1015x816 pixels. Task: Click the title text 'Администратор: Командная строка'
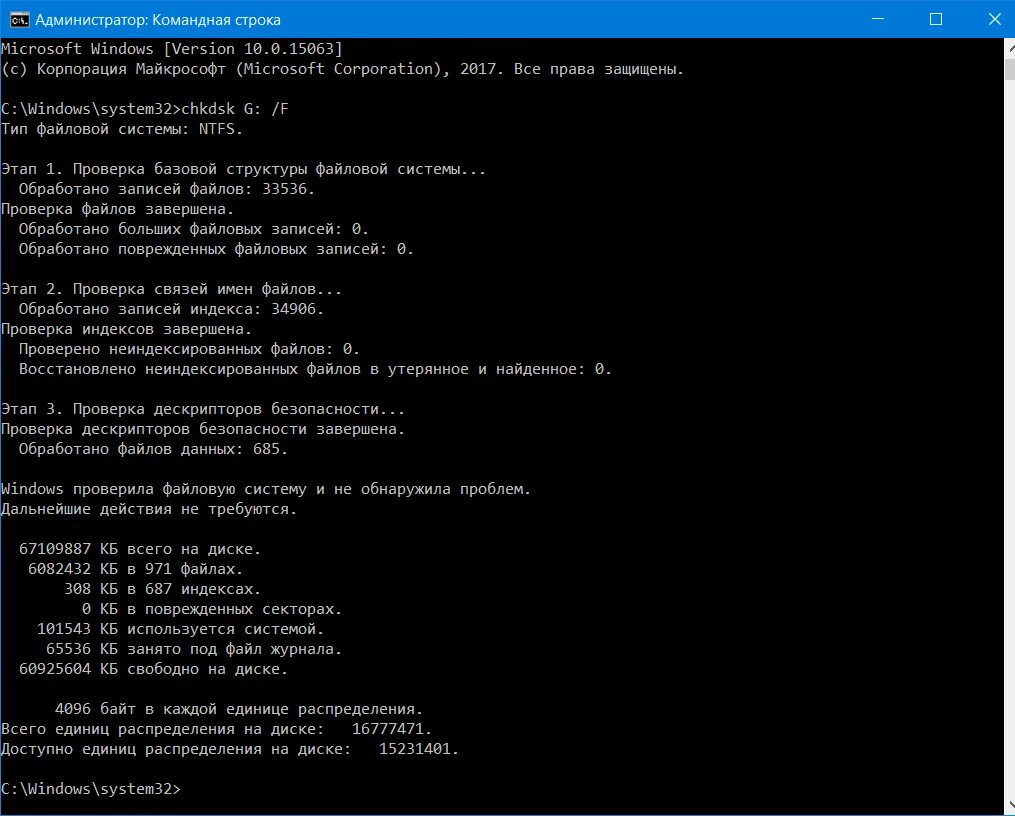pyautogui.click(x=158, y=20)
